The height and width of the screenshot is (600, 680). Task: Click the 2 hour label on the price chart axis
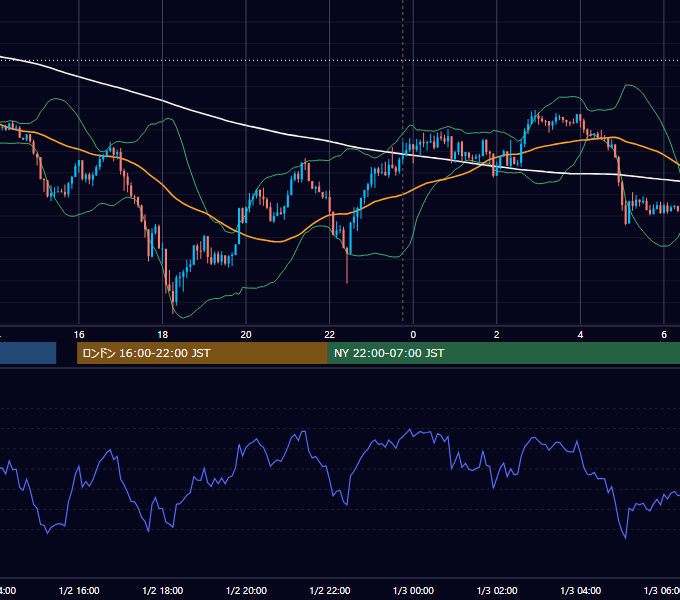click(497, 335)
